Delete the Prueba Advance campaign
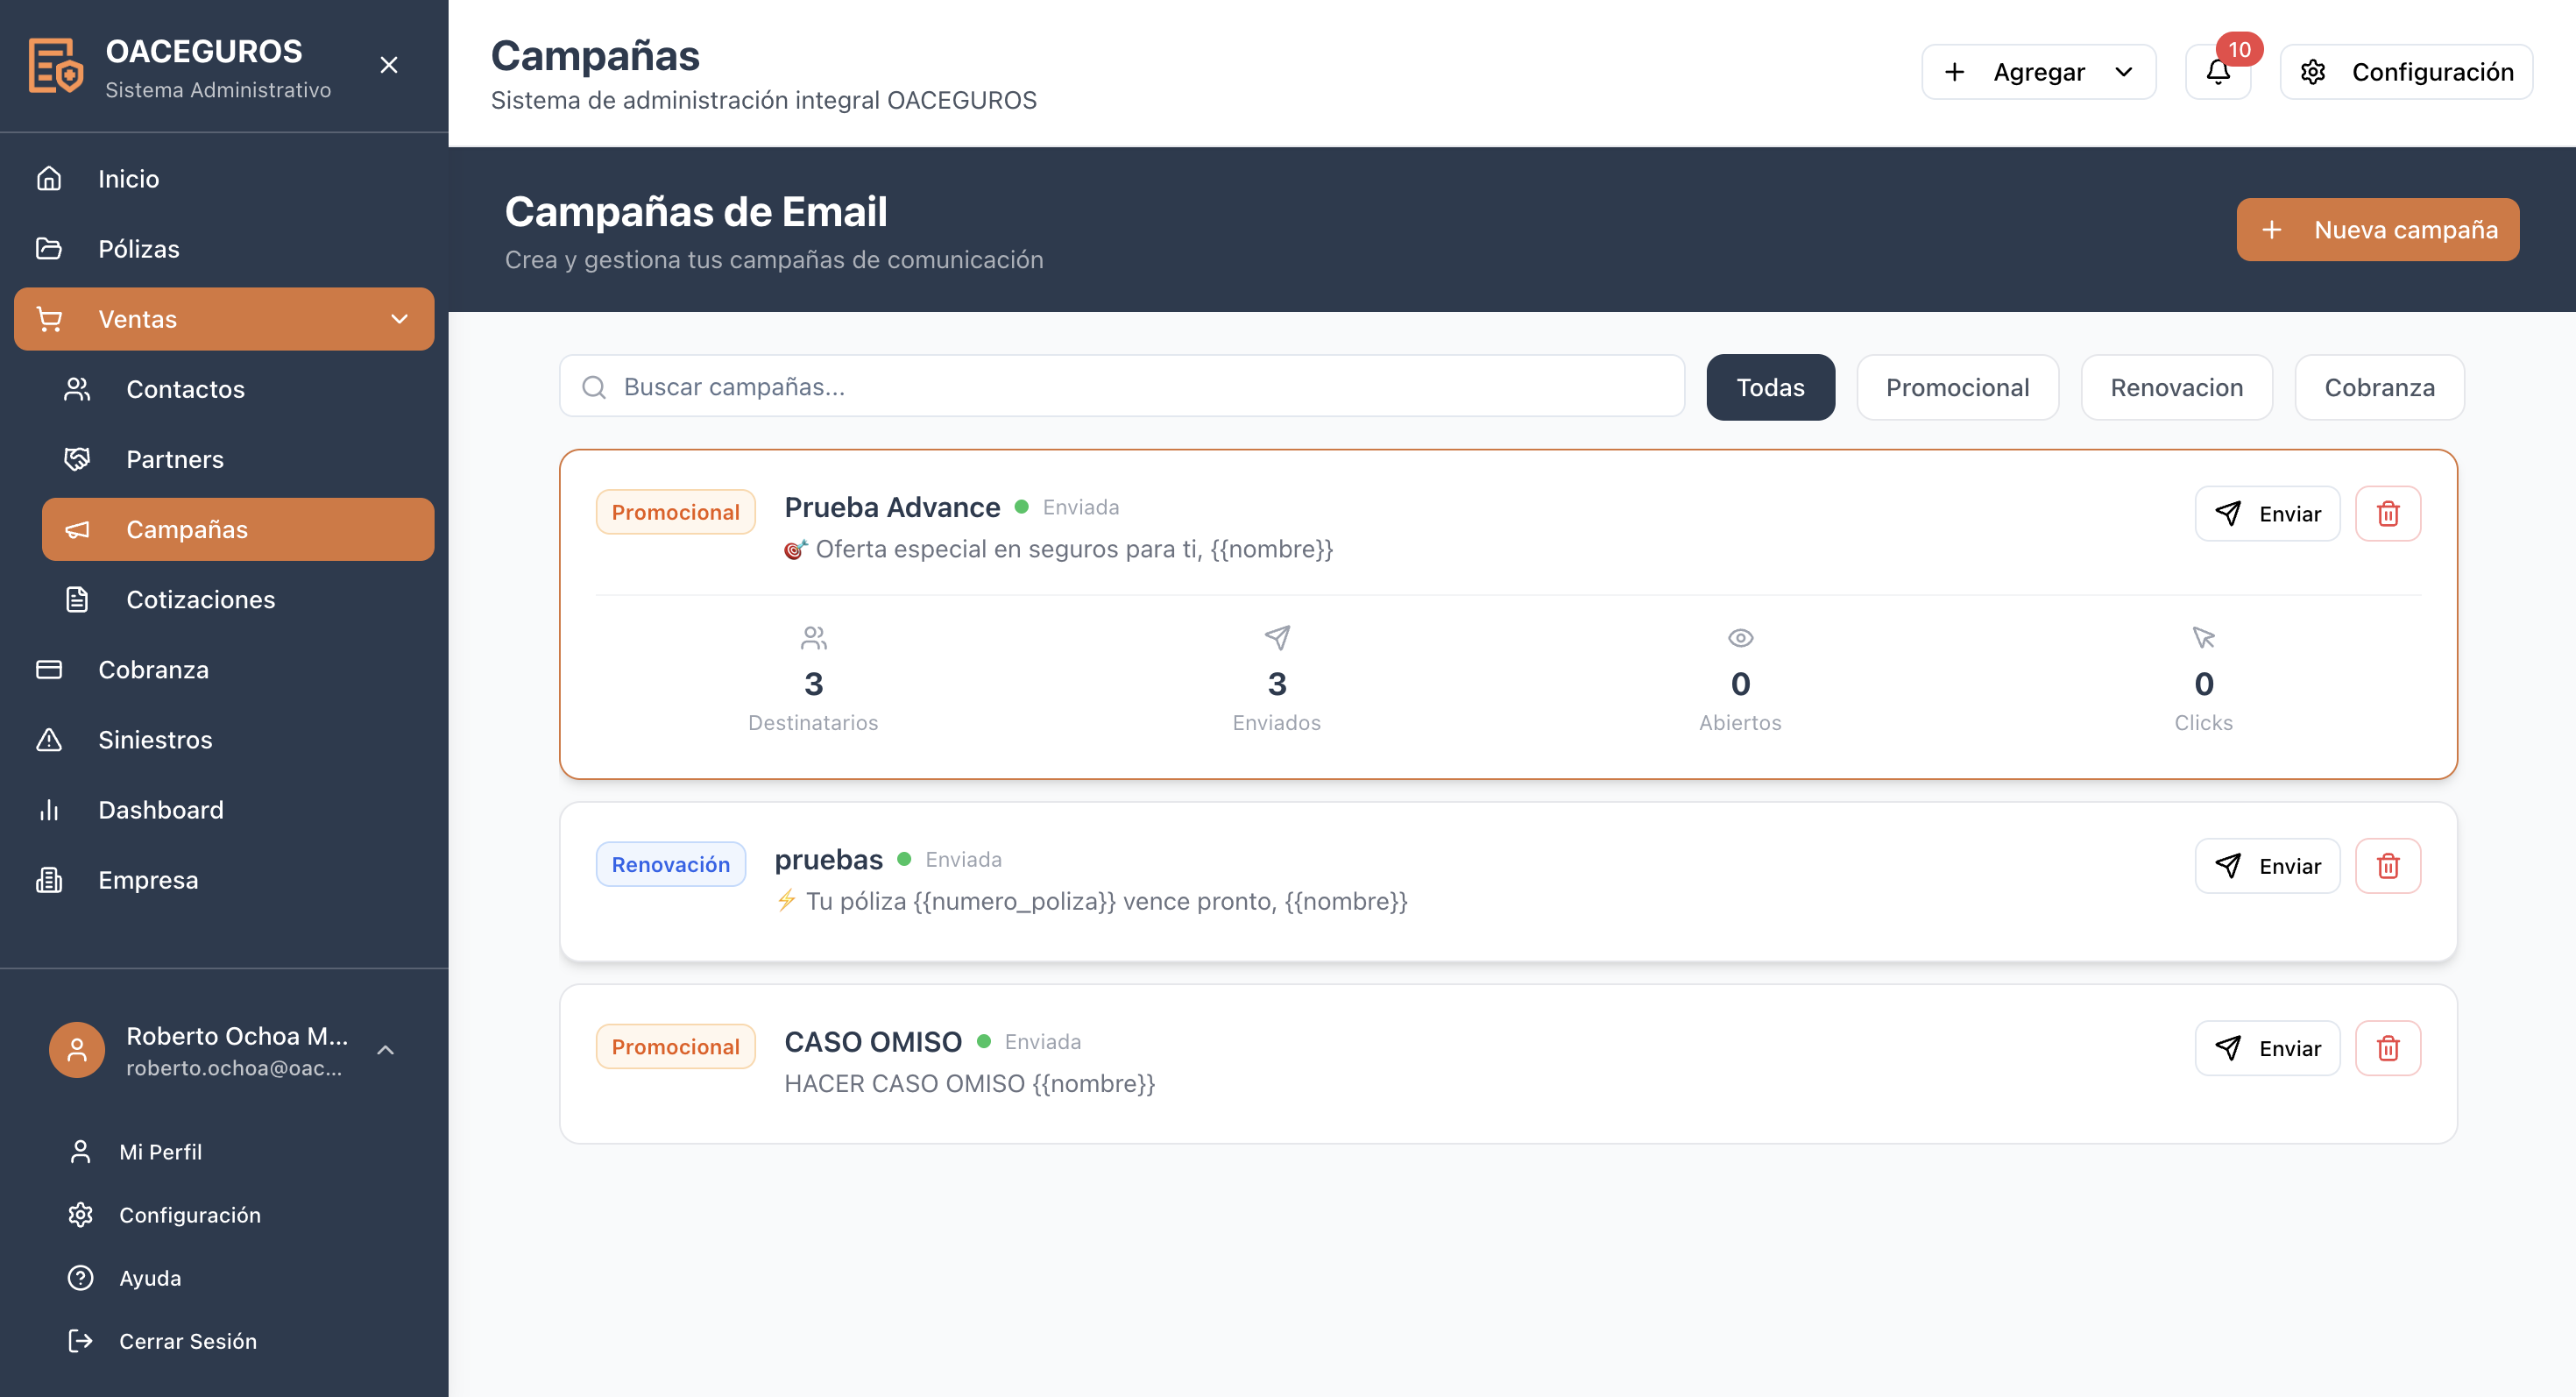Image resolution: width=2576 pixels, height=1397 pixels. tap(2387, 514)
